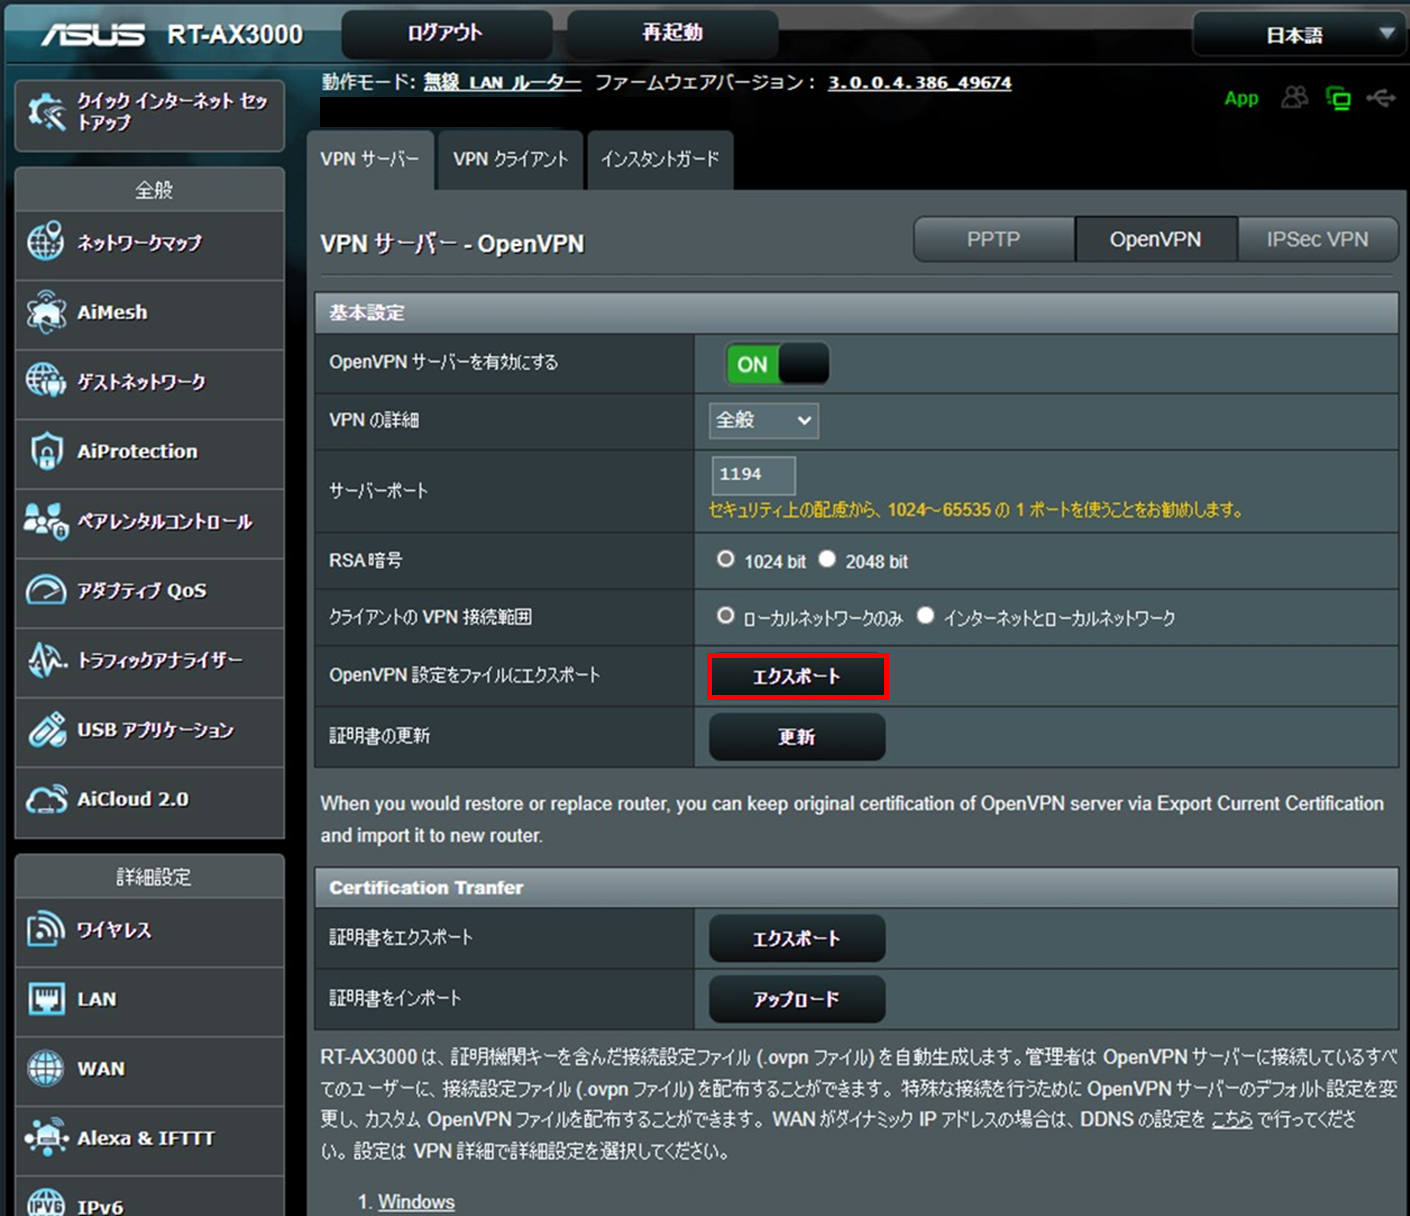Open Quick Internet Setup wizard icon
Screen dimensions: 1410x1216
pos(47,112)
